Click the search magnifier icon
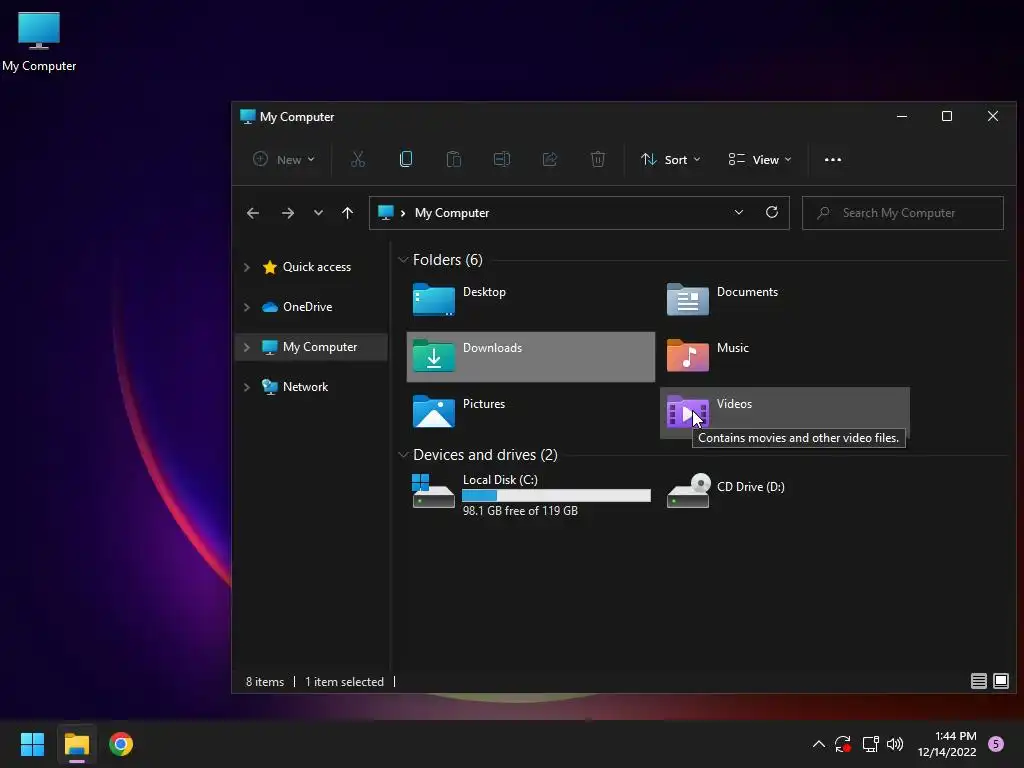Screen dimensions: 1024x768 point(824,213)
